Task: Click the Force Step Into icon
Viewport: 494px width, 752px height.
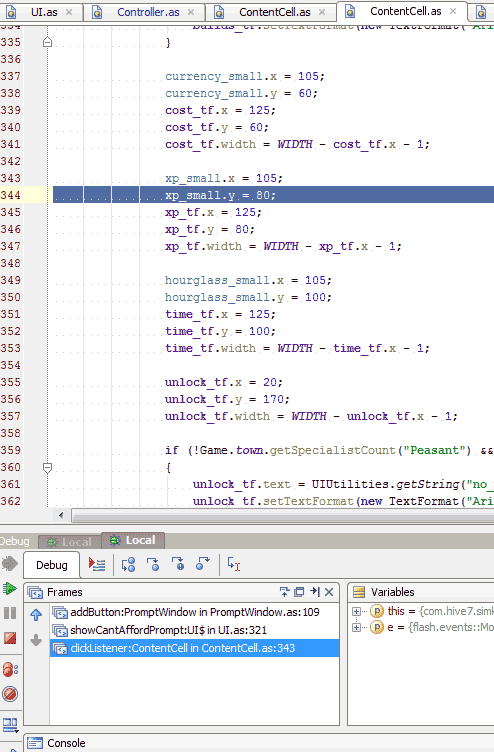Action: pyautogui.click(x=177, y=564)
